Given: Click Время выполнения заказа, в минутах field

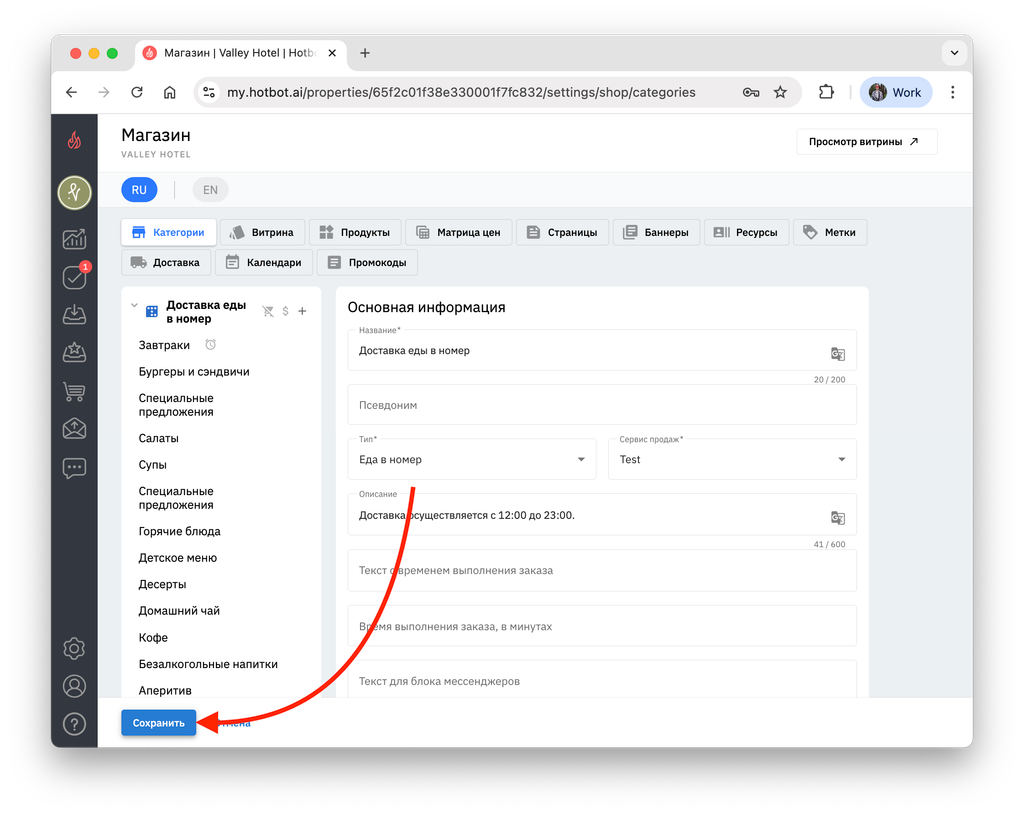Looking at the screenshot, I should (601, 626).
